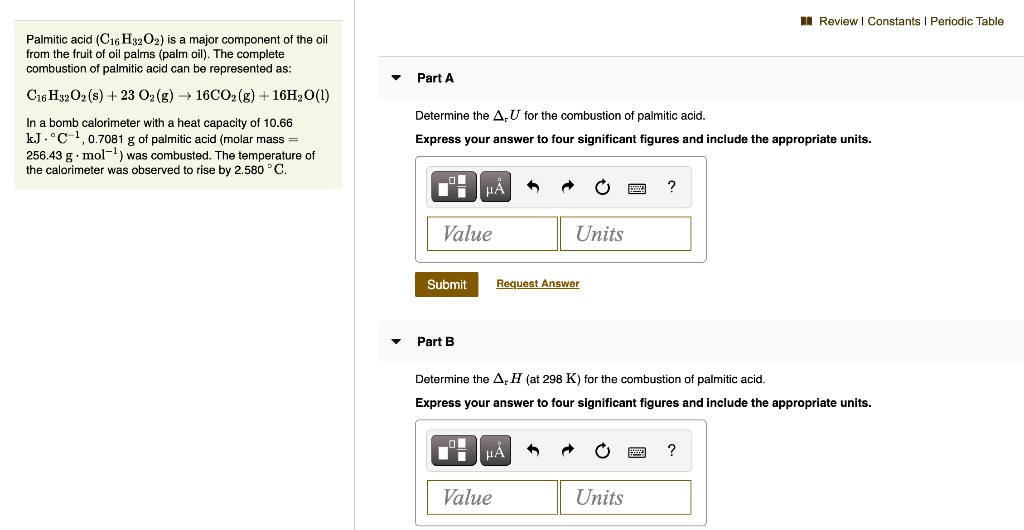Click the templates icon in Part B toolbar

click(454, 451)
